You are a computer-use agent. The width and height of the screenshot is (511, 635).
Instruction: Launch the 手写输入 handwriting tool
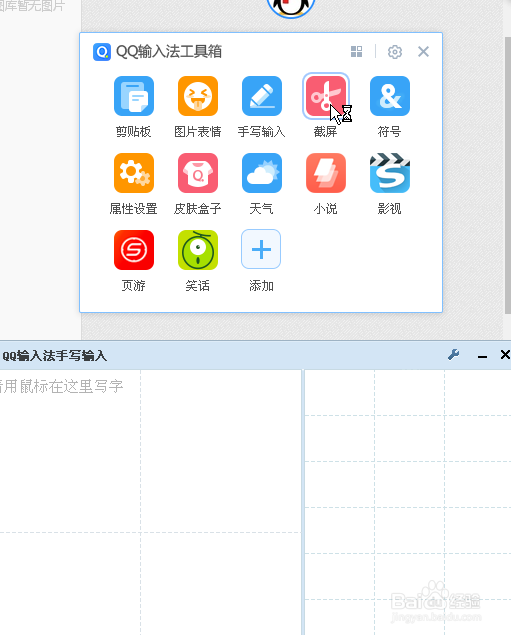pyautogui.click(x=262, y=96)
